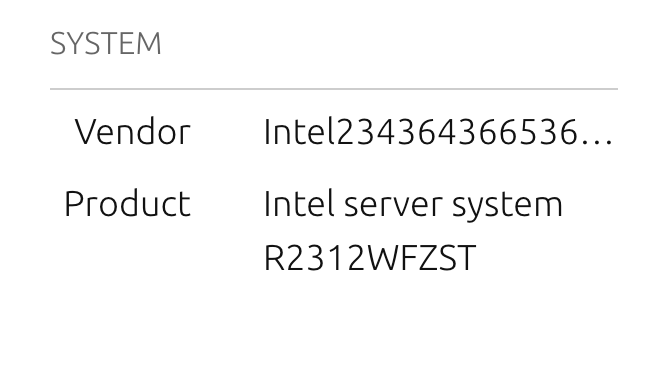
Task: Select the Intel server system product text
Action: coord(413,205)
